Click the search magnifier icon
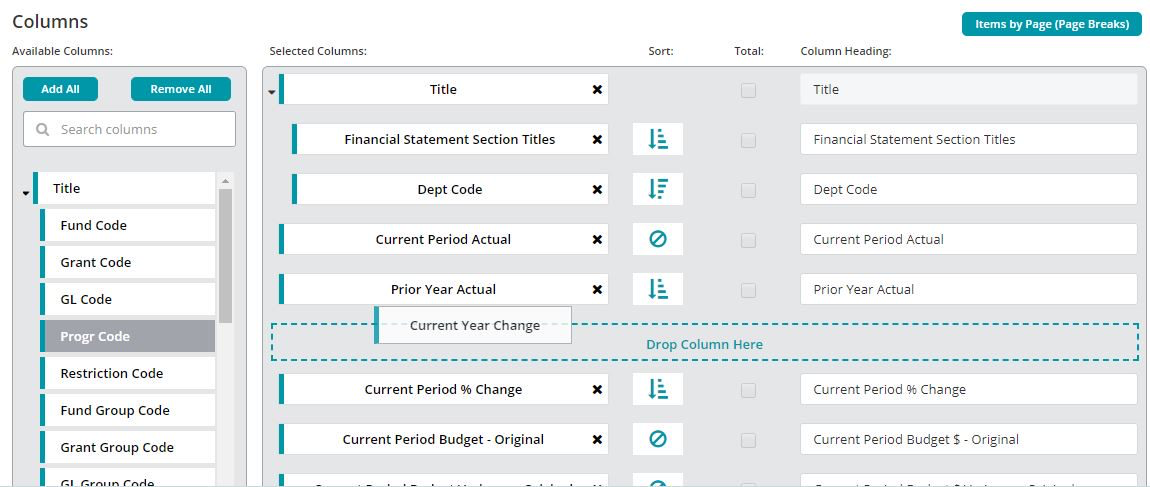The width and height of the screenshot is (1150, 487). (x=43, y=129)
